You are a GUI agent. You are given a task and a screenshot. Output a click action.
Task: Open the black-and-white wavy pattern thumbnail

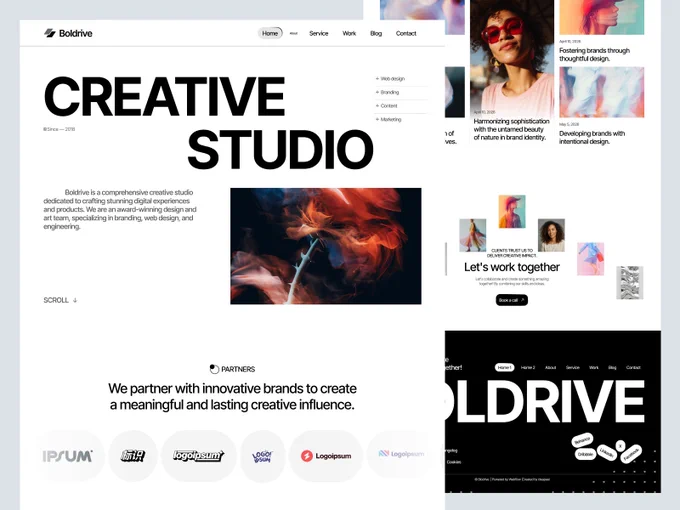click(x=630, y=283)
